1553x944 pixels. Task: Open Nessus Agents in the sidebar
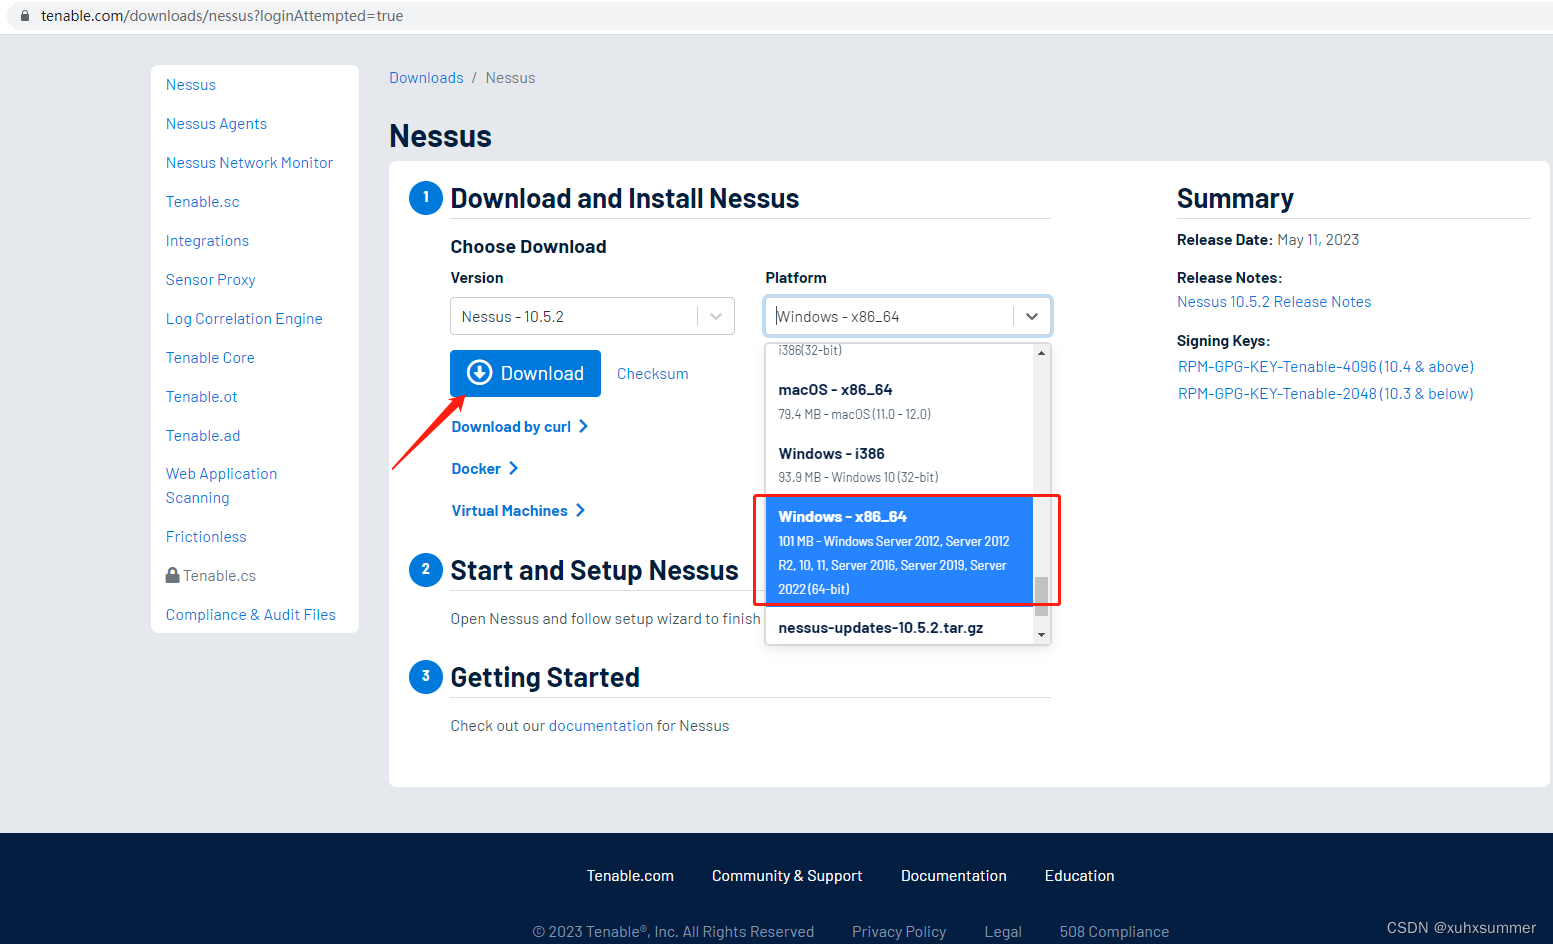tap(216, 124)
